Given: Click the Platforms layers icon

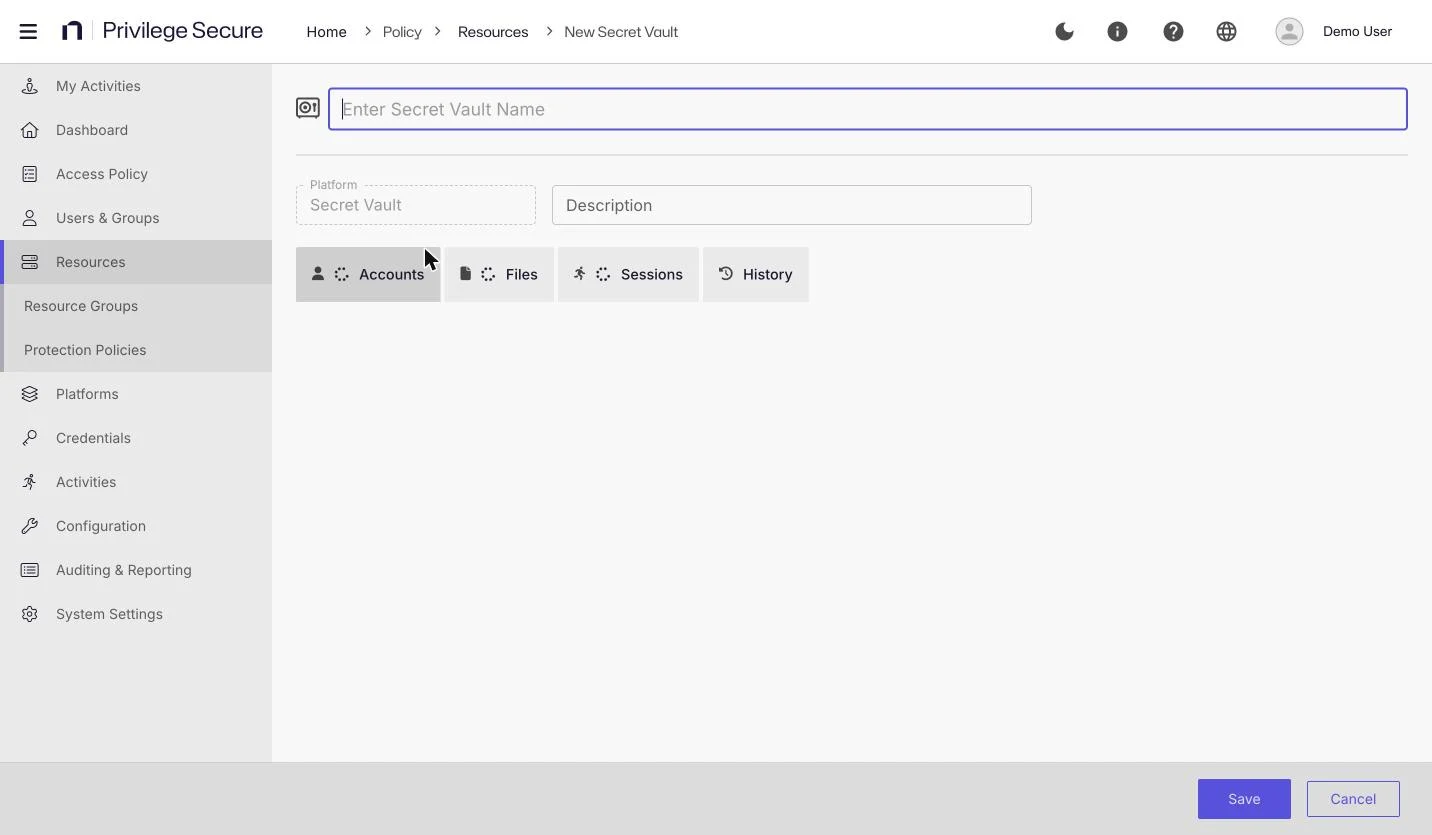Looking at the screenshot, I should (30, 394).
